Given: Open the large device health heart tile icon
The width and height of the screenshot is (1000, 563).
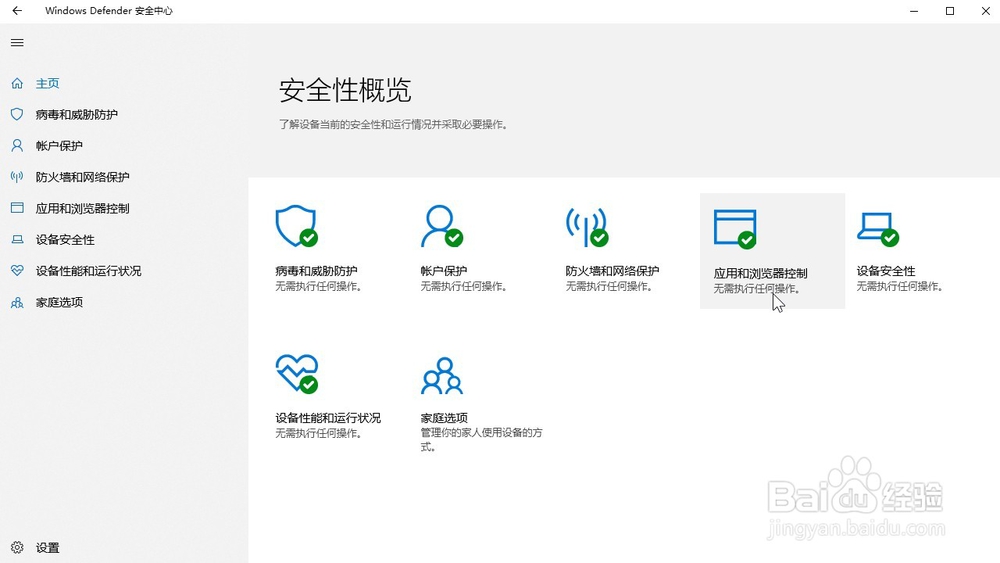Looking at the screenshot, I should click(297, 374).
